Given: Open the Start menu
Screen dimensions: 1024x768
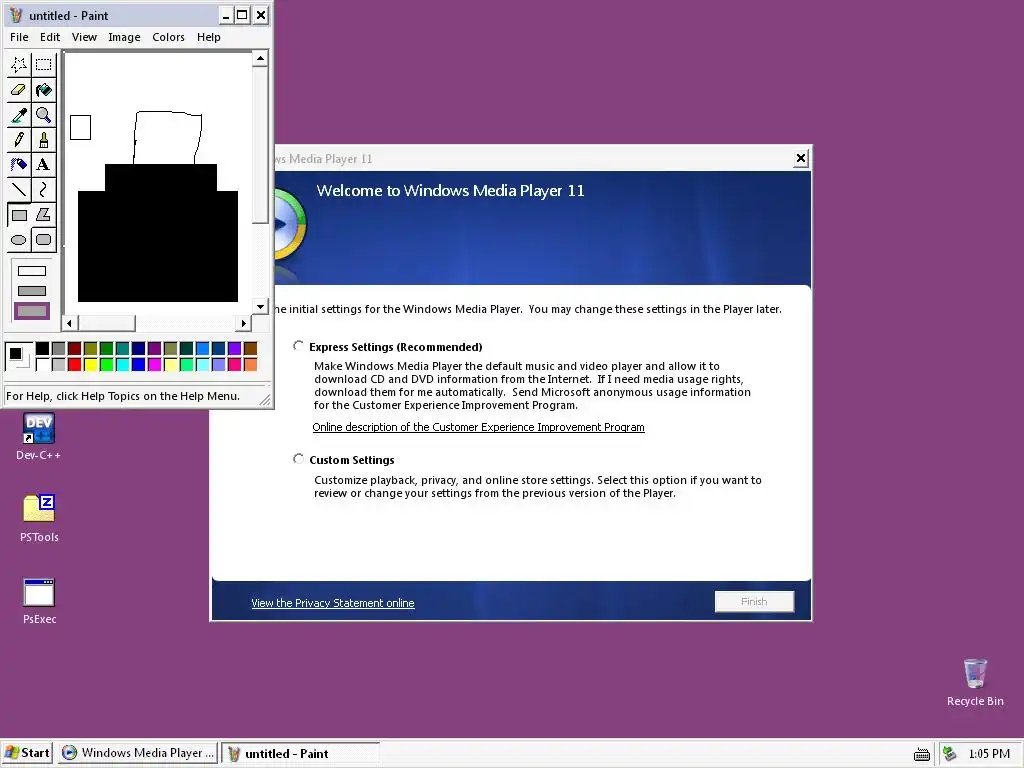Looking at the screenshot, I should click(27, 753).
